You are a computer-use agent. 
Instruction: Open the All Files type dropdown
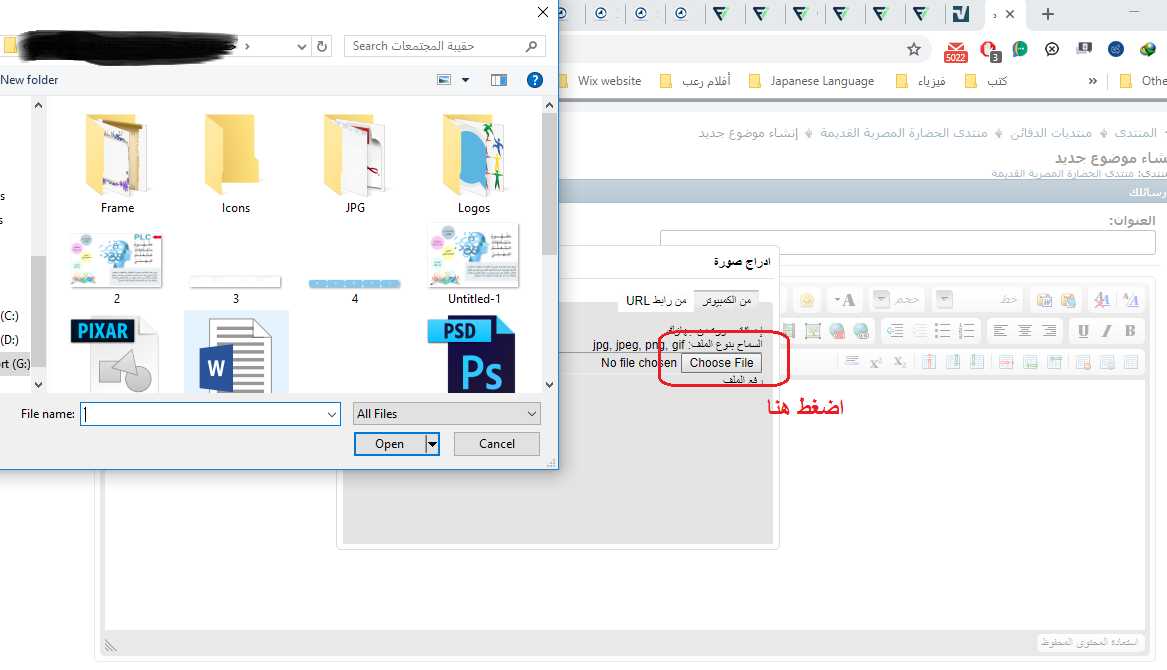[x=447, y=414]
